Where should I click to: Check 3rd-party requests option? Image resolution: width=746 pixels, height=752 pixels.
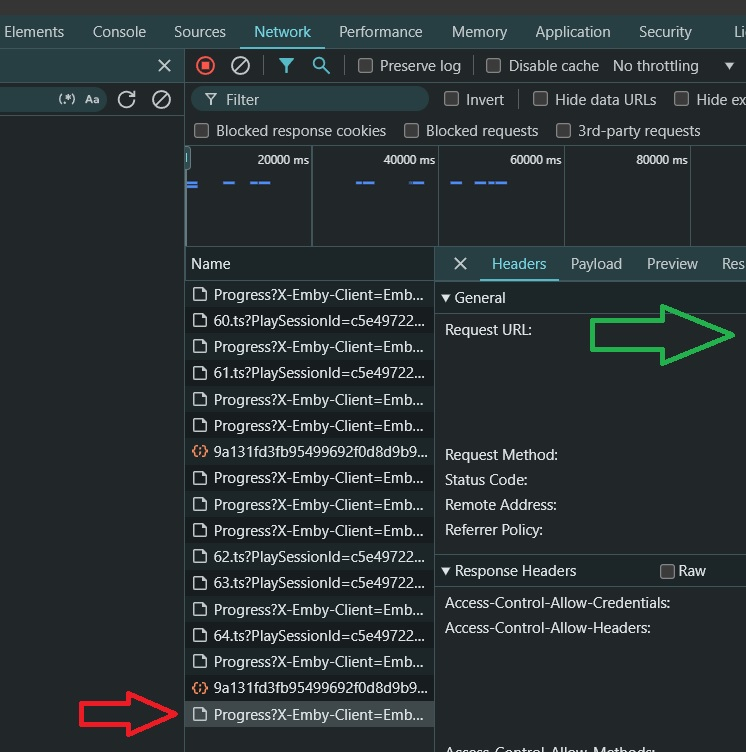coord(563,130)
